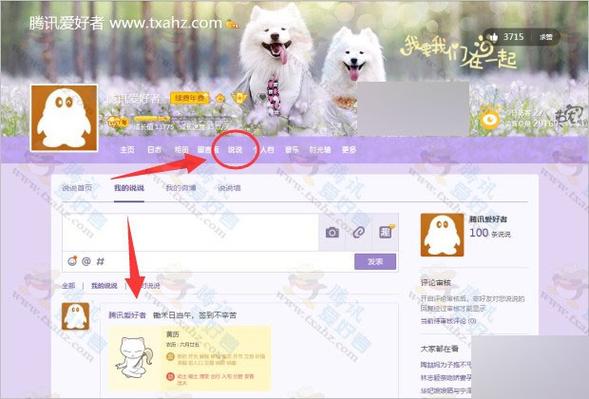Switch to 我的微博 tab
The height and width of the screenshot is (399, 589).
point(181,188)
